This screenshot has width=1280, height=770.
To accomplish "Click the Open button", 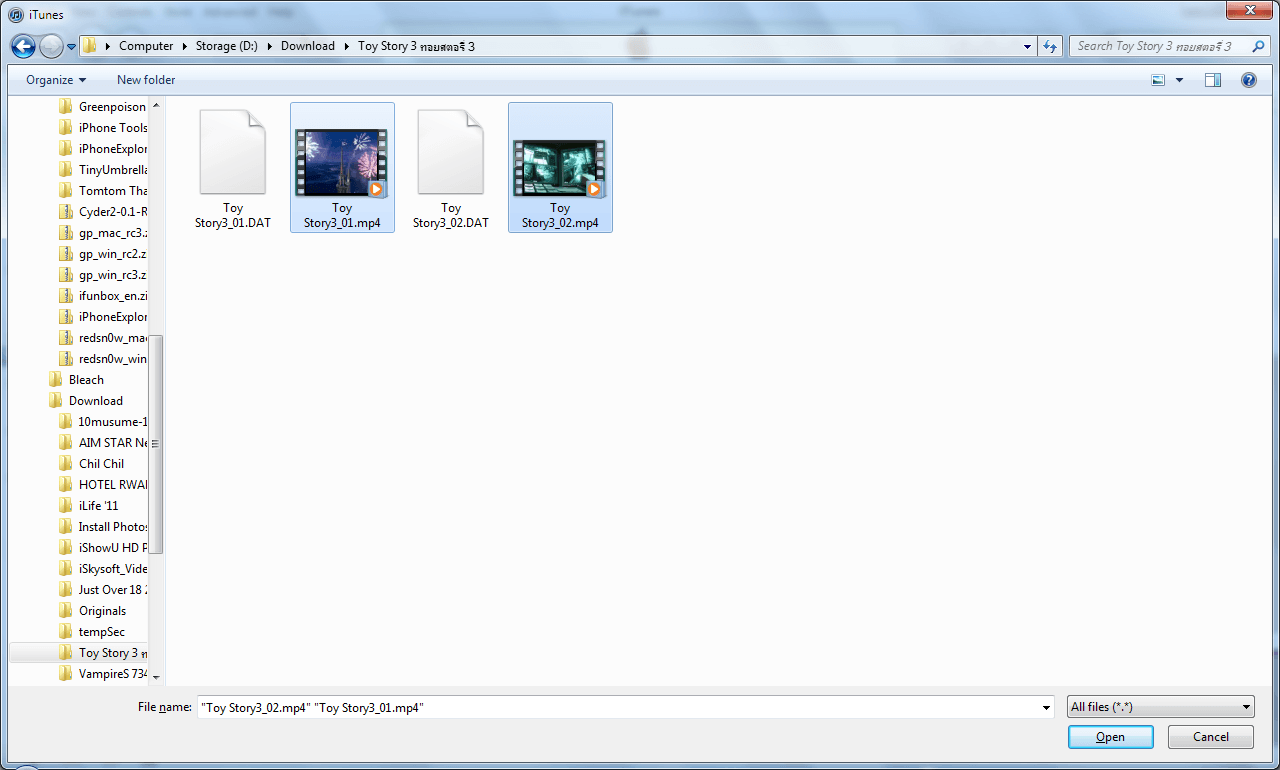I will click(x=1110, y=737).
